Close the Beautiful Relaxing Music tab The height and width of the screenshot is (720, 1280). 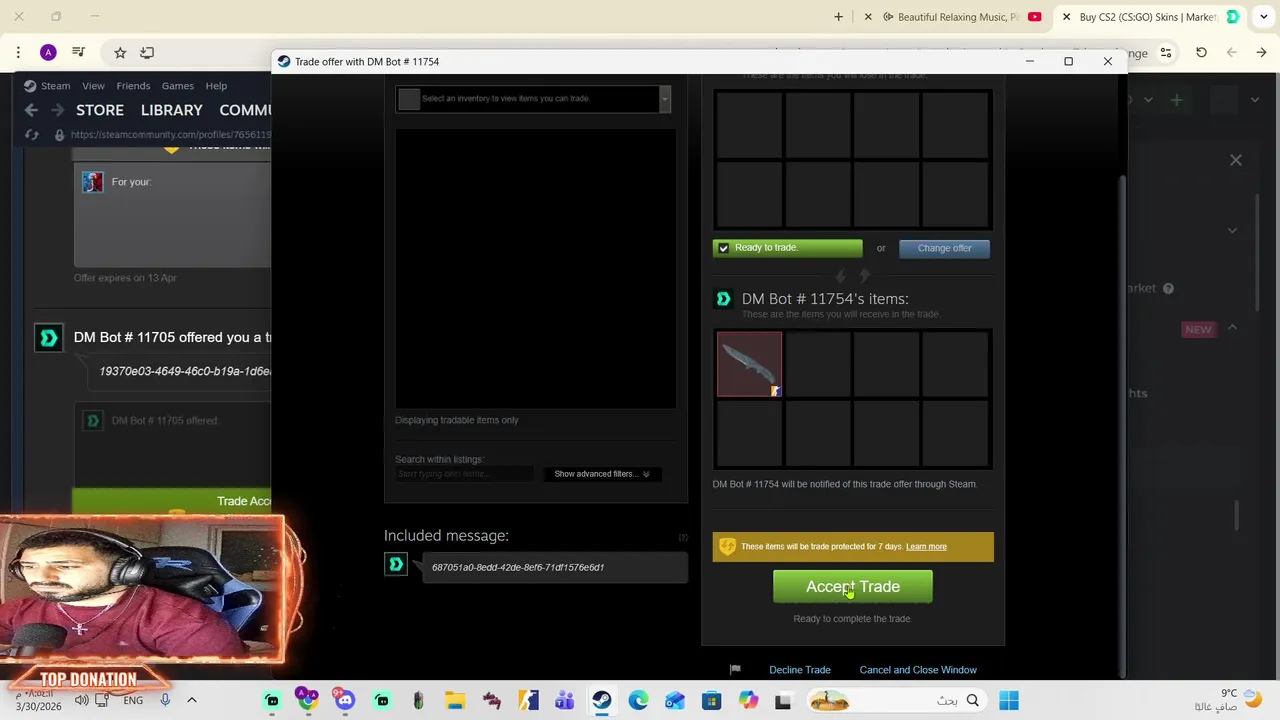coord(868,17)
